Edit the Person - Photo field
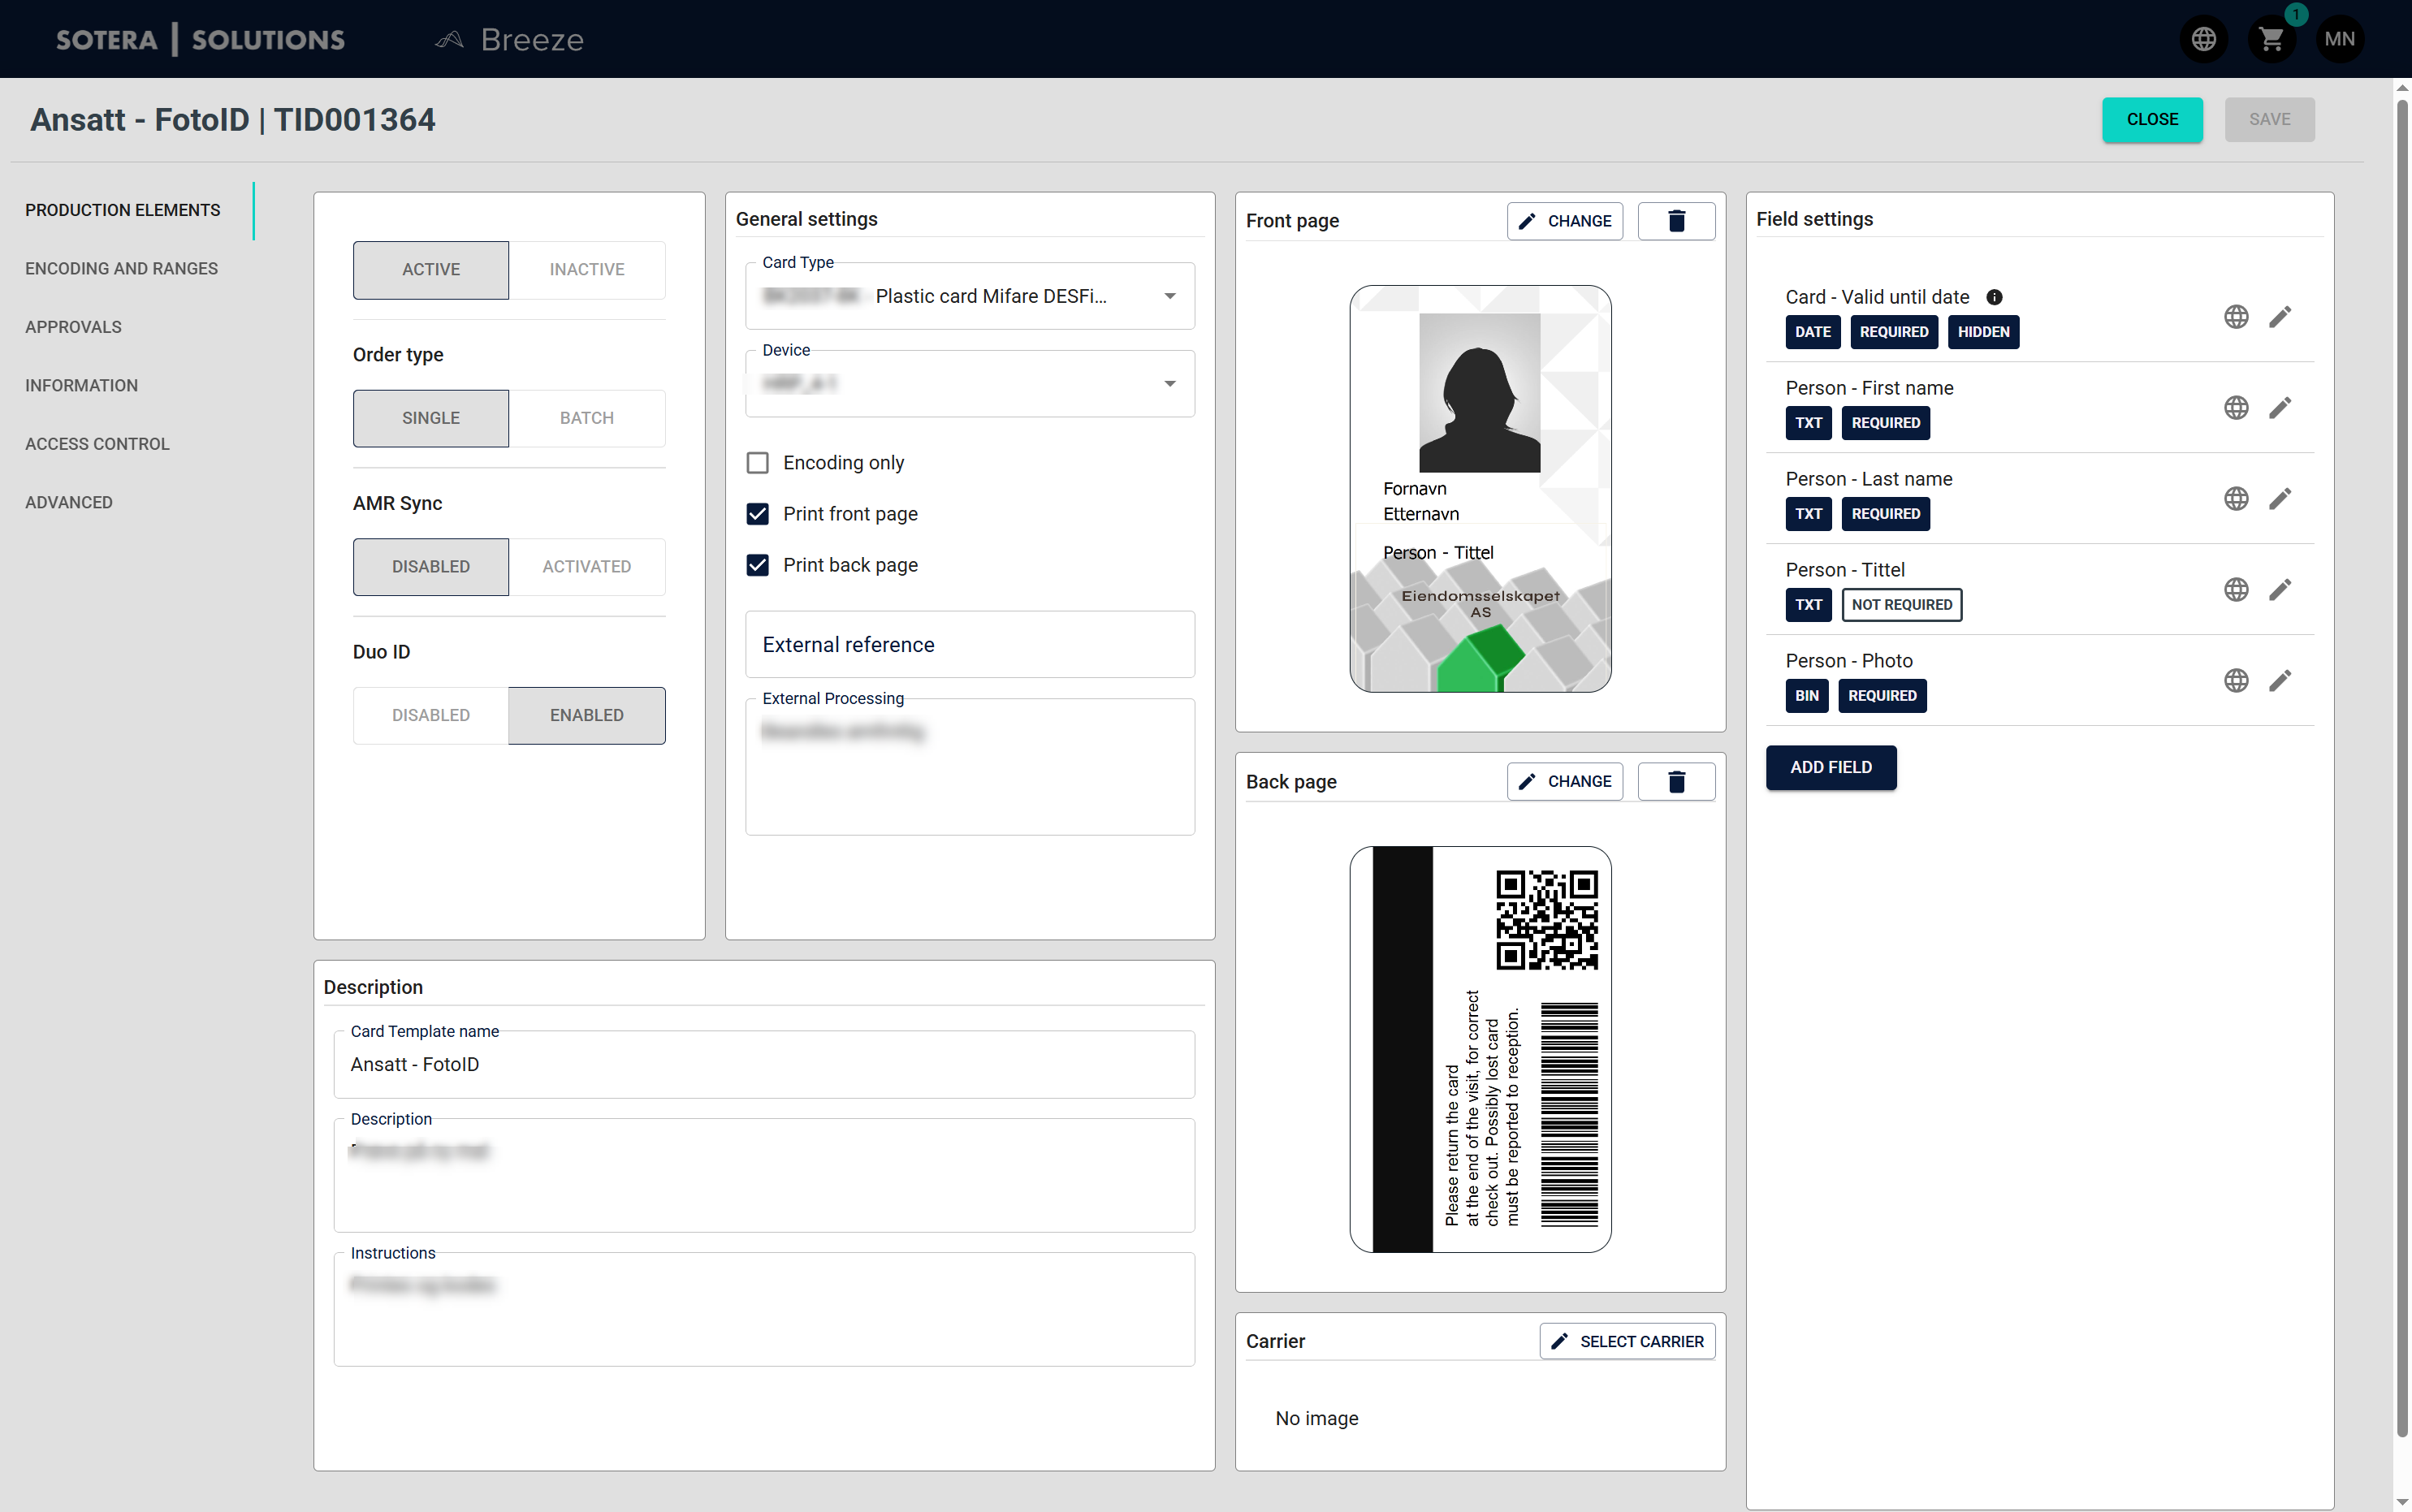 [2281, 680]
